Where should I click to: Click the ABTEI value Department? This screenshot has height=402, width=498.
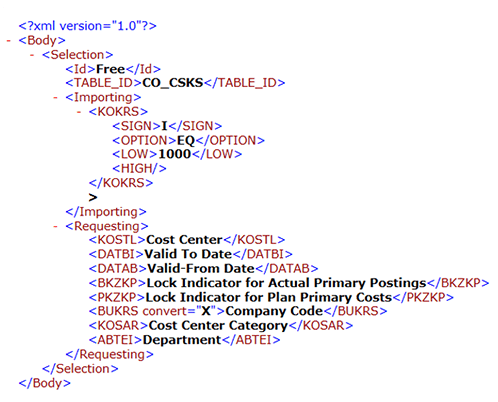(182, 340)
